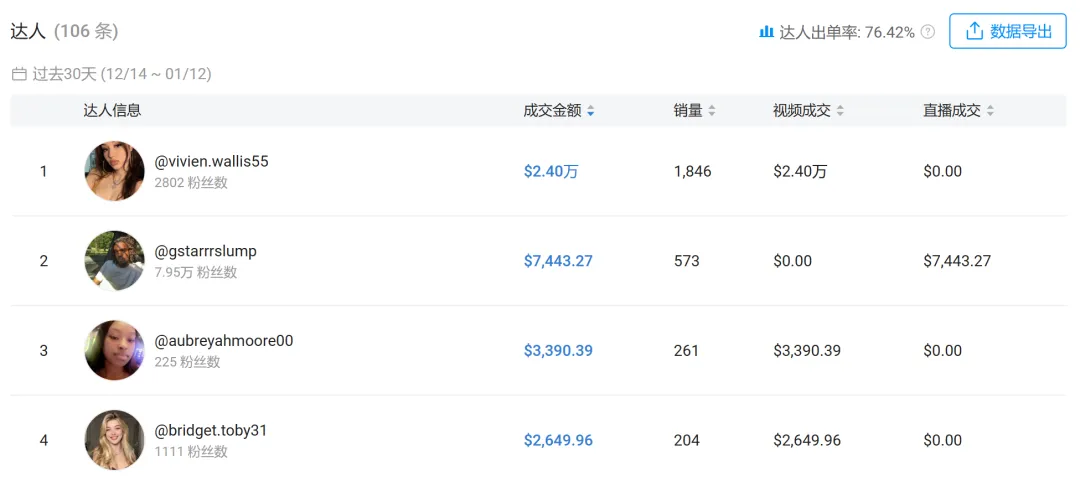
Task: Click the blue $3,390.39 amount
Action: [558, 350]
